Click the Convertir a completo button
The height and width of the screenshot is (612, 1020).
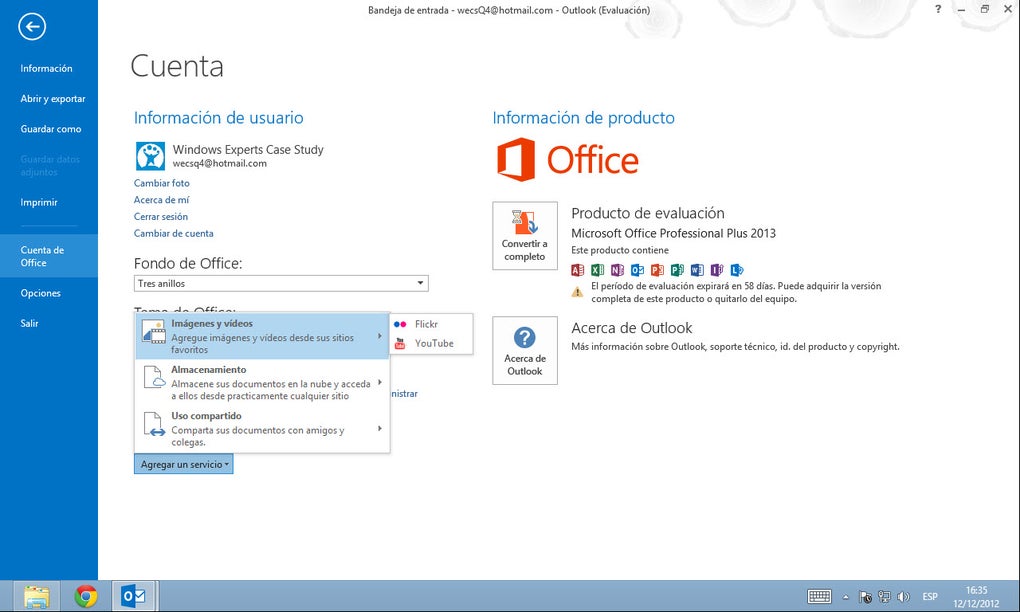525,235
